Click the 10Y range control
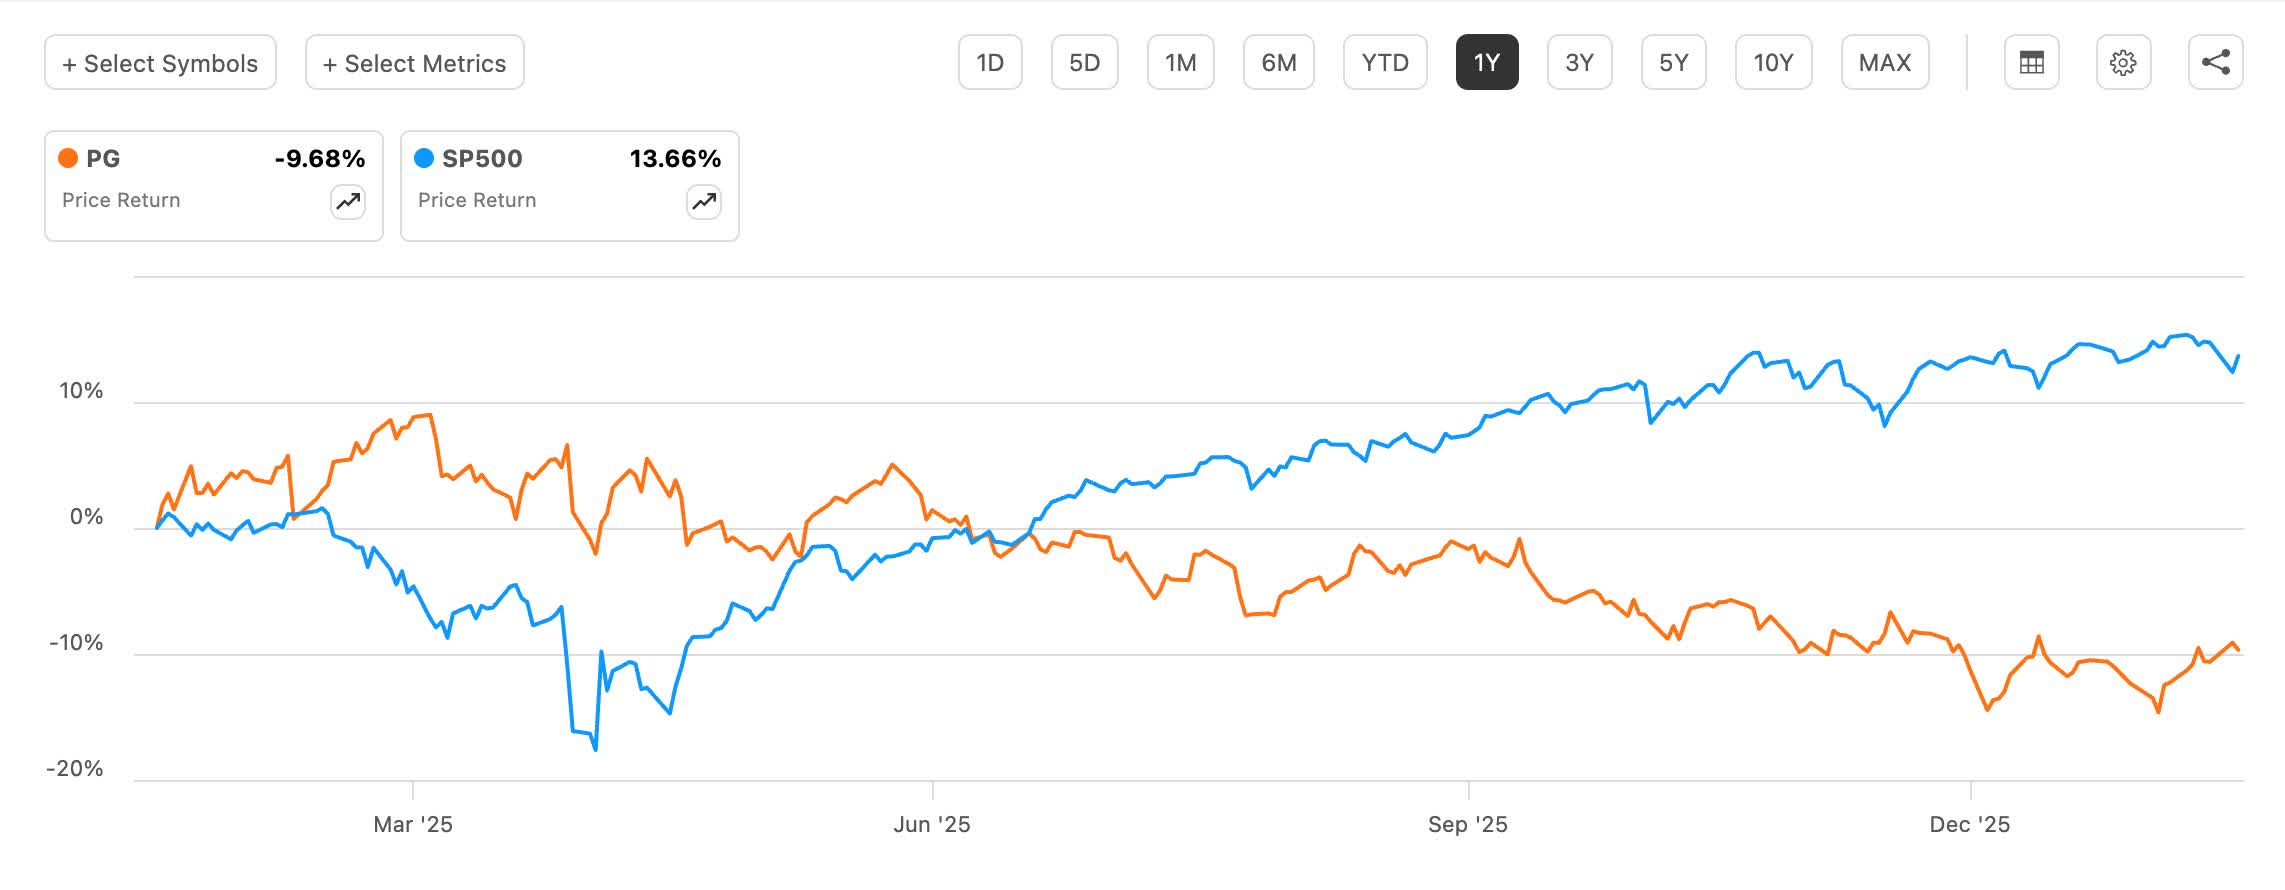The image size is (2285, 890). [1772, 62]
